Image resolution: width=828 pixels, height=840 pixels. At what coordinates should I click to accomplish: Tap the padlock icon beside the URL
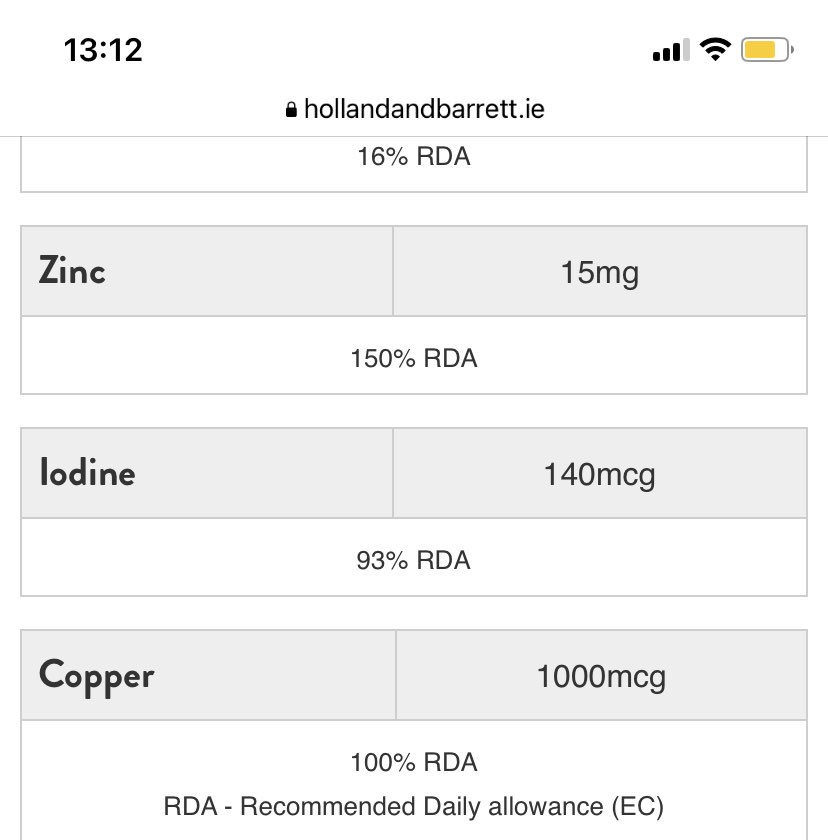[291, 110]
